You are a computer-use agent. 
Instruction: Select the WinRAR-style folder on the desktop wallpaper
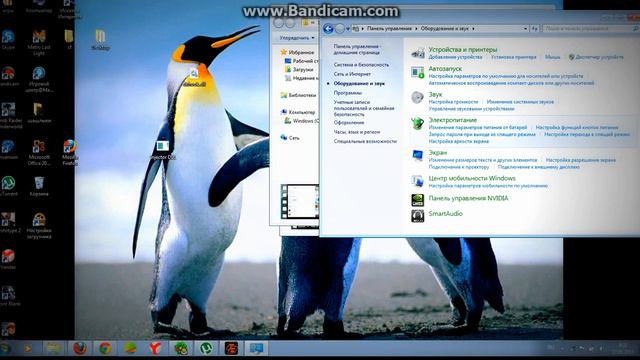coord(100,40)
